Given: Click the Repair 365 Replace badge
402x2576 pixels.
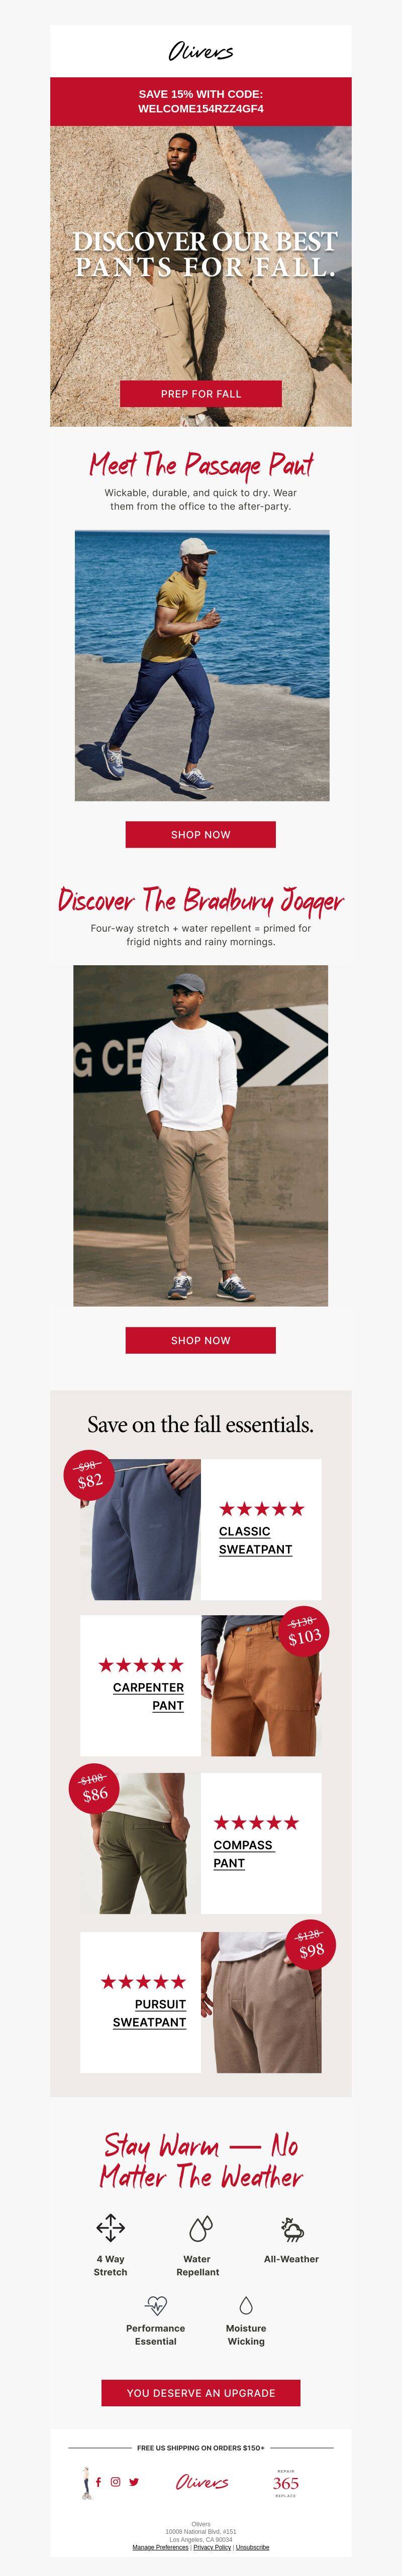Looking at the screenshot, I should [286, 2483].
